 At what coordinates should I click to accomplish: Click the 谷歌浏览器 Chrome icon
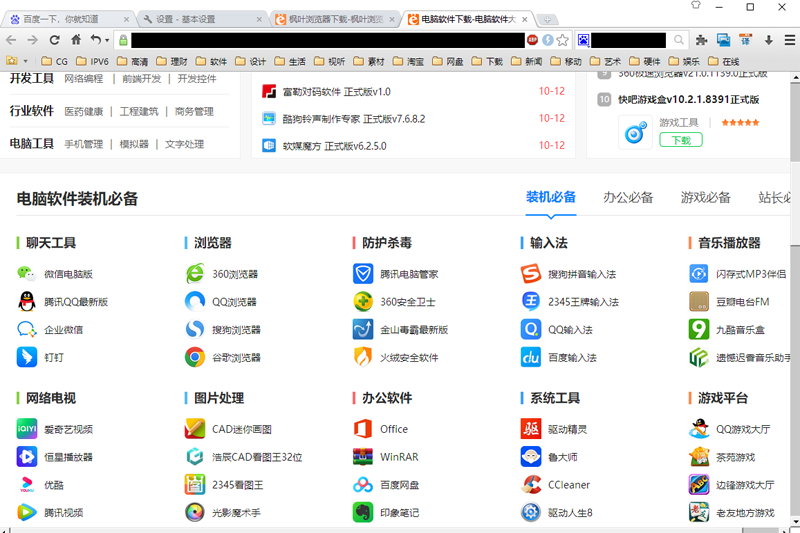[x=194, y=357]
